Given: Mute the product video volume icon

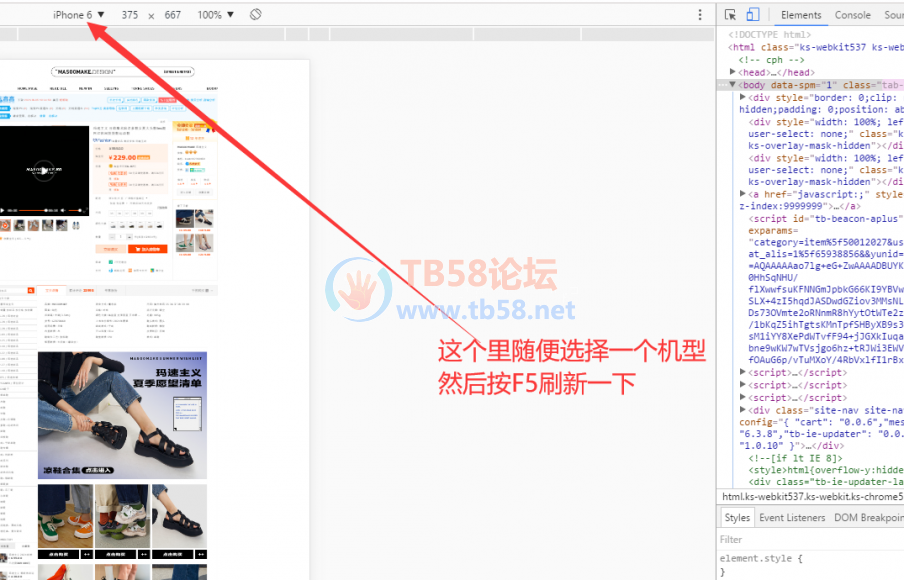Looking at the screenshot, I should point(63,210).
